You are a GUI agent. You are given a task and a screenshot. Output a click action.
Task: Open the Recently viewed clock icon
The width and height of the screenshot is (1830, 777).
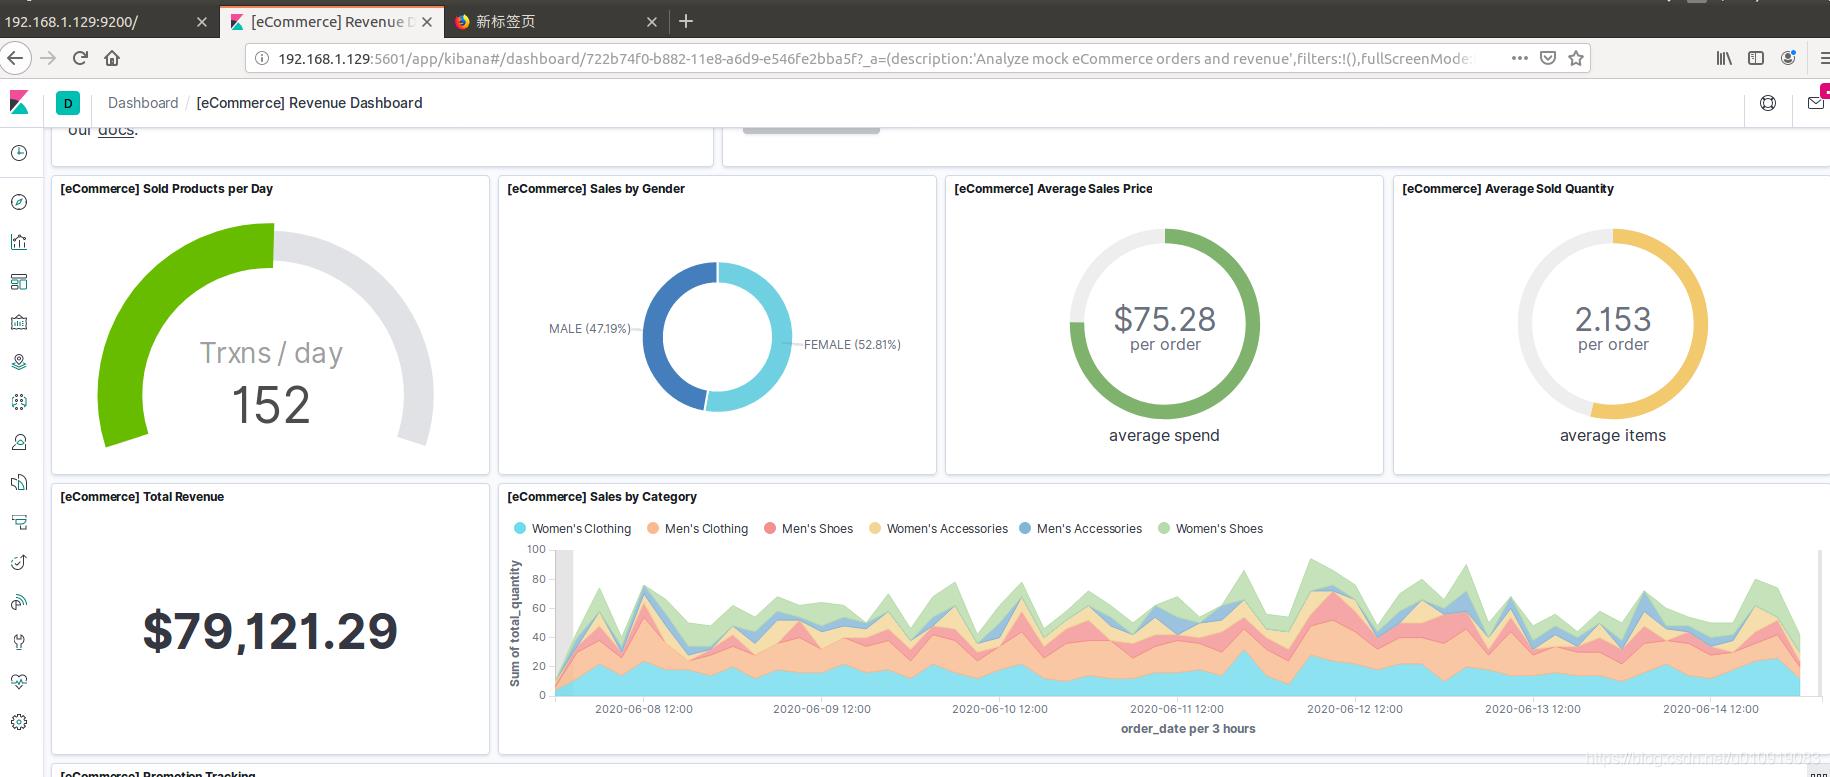[x=19, y=153]
